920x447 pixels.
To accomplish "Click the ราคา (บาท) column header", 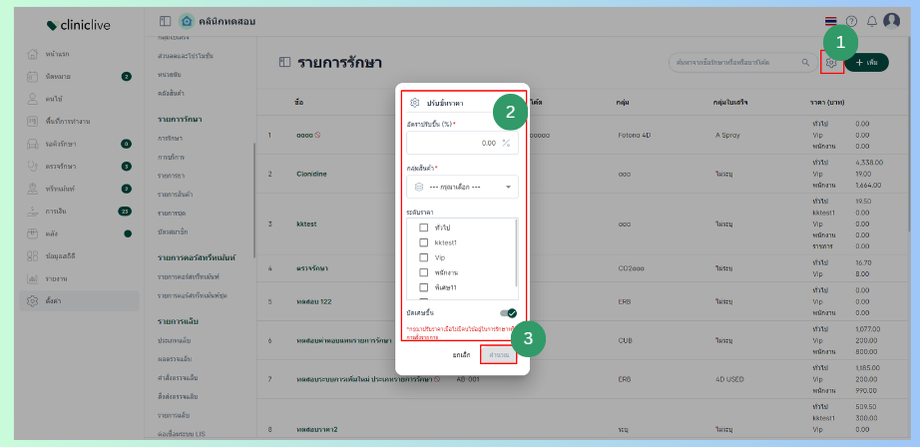I will click(x=828, y=102).
